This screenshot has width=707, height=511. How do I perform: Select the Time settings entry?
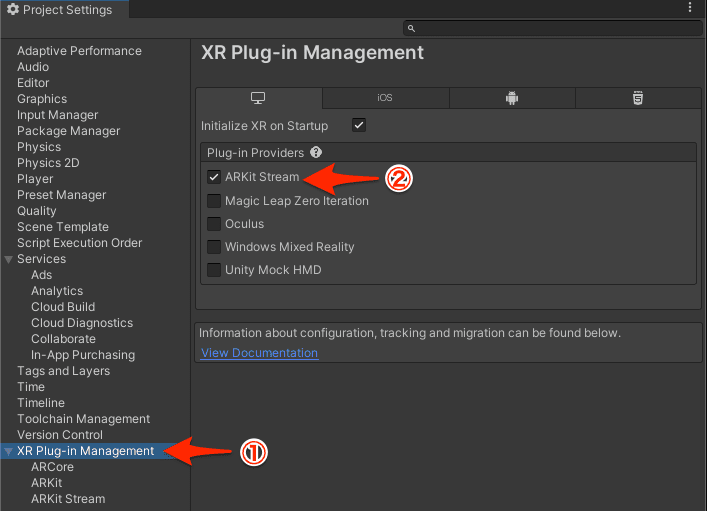click(31, 387)
